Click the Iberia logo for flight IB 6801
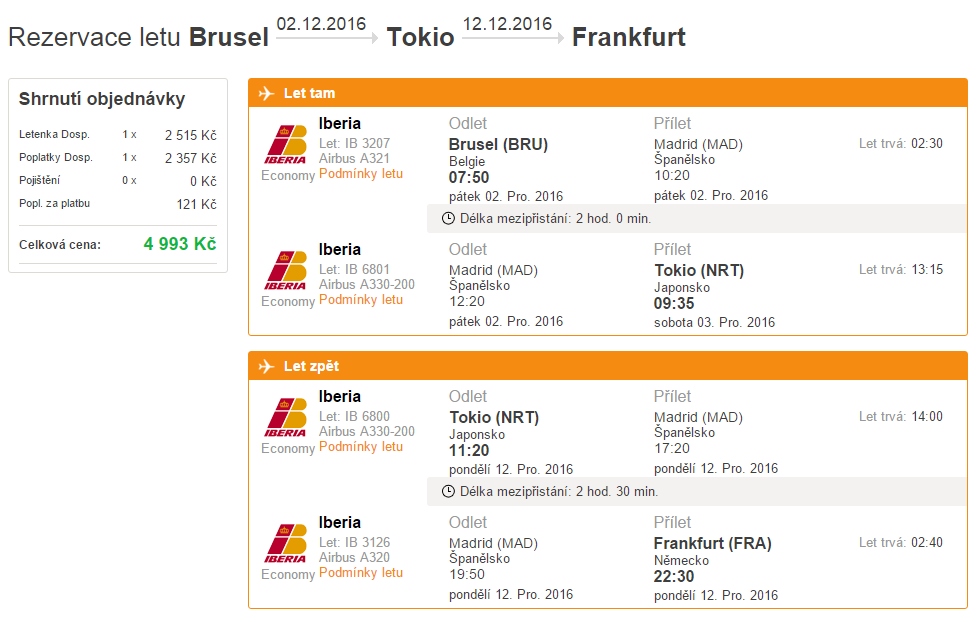The image size is (979, 622). click(x=285, y=271)
